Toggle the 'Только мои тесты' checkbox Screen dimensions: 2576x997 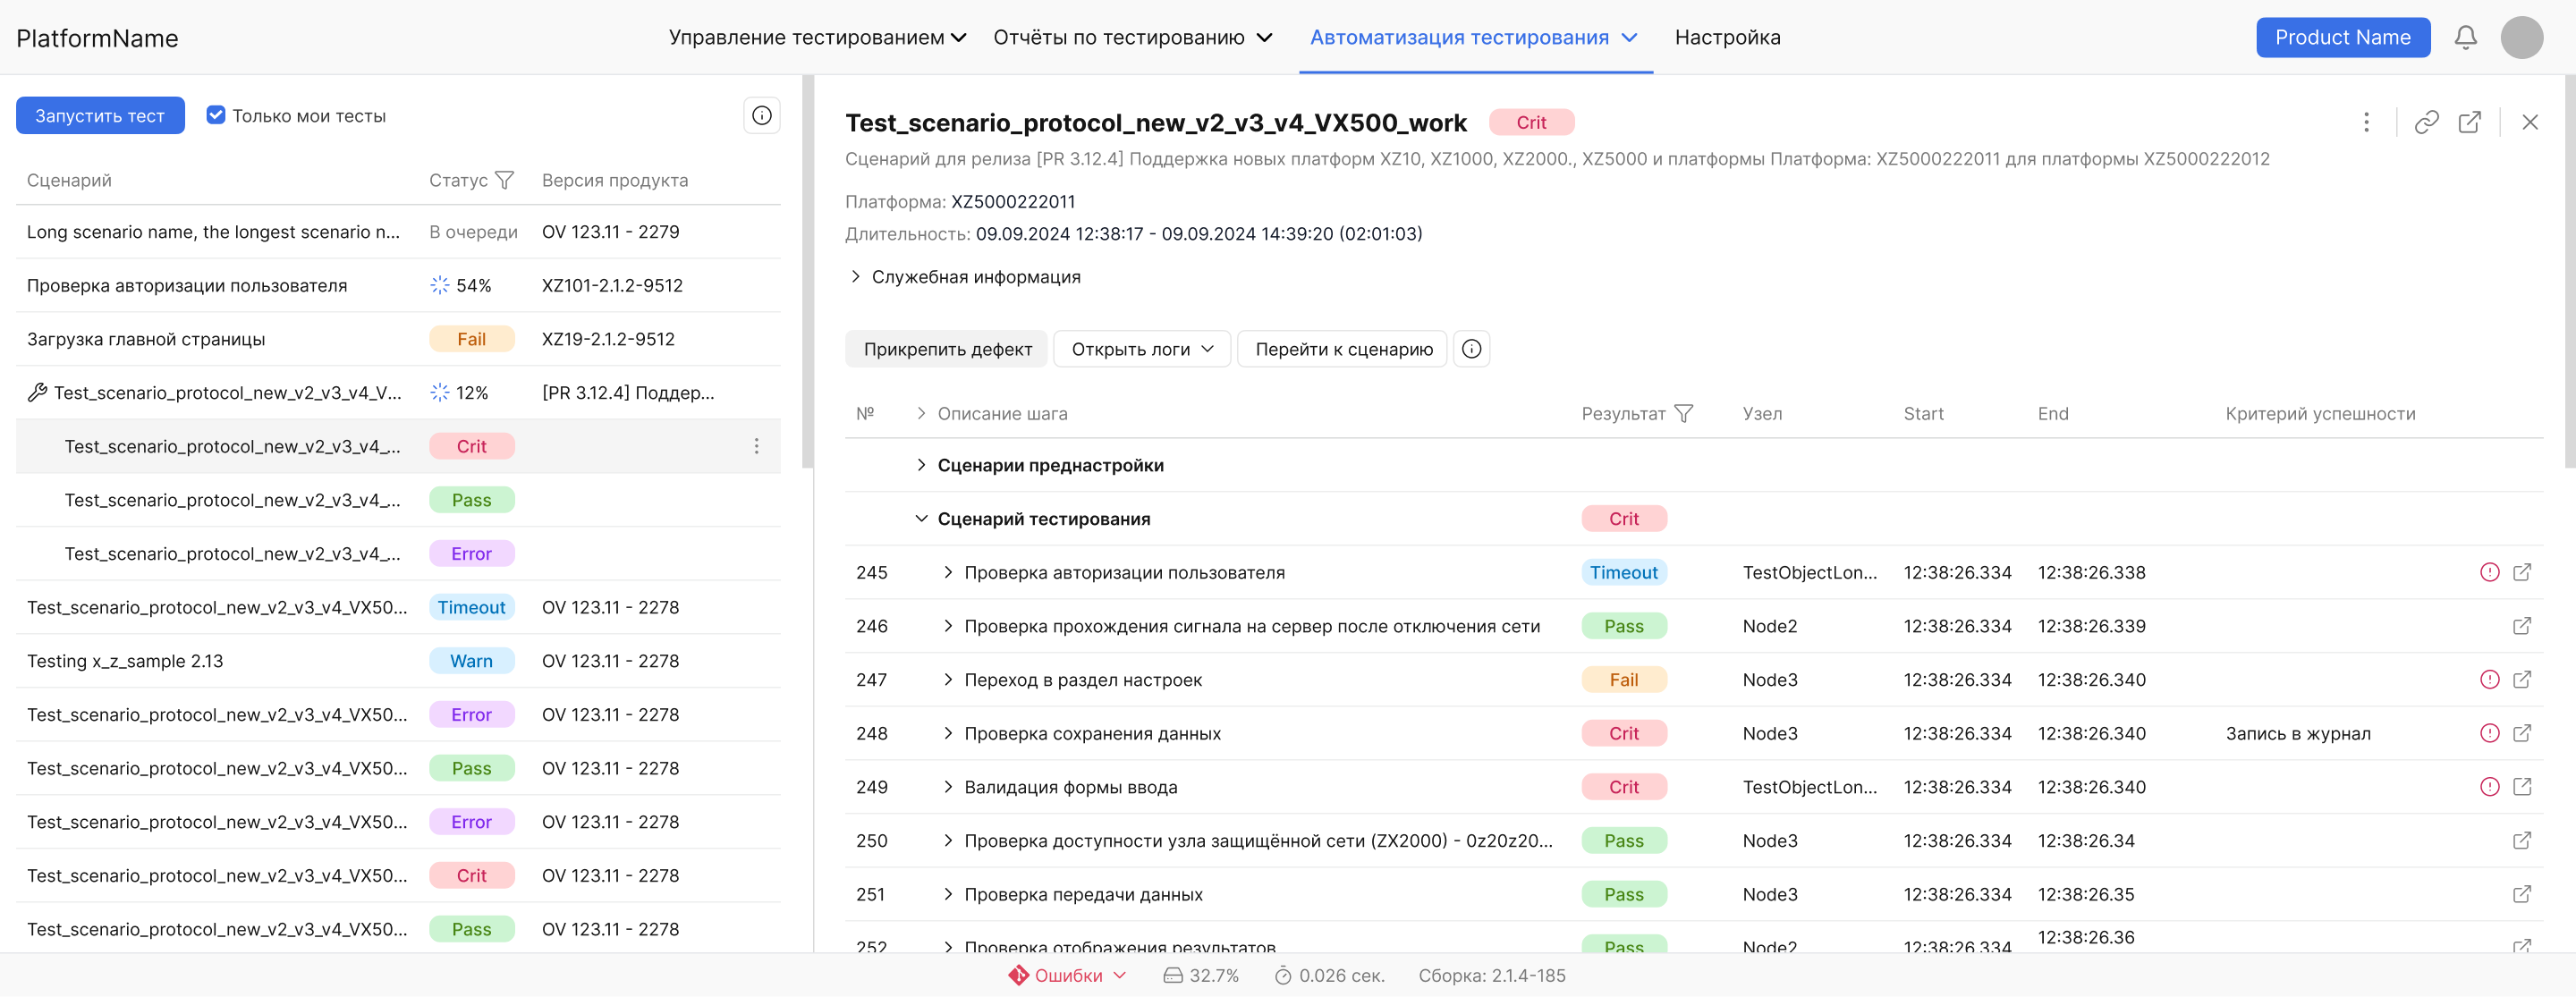216,116
